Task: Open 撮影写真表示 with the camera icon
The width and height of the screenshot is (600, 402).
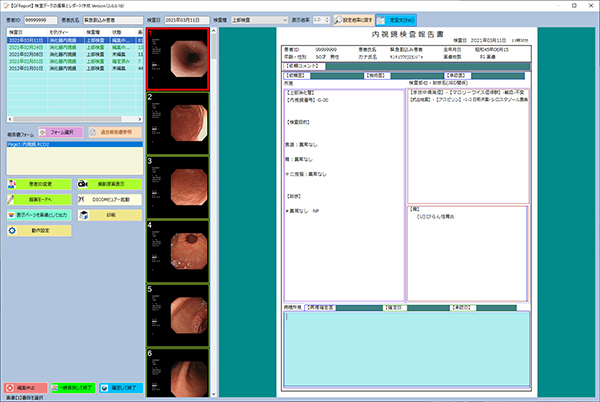Action: coord(84,184)
